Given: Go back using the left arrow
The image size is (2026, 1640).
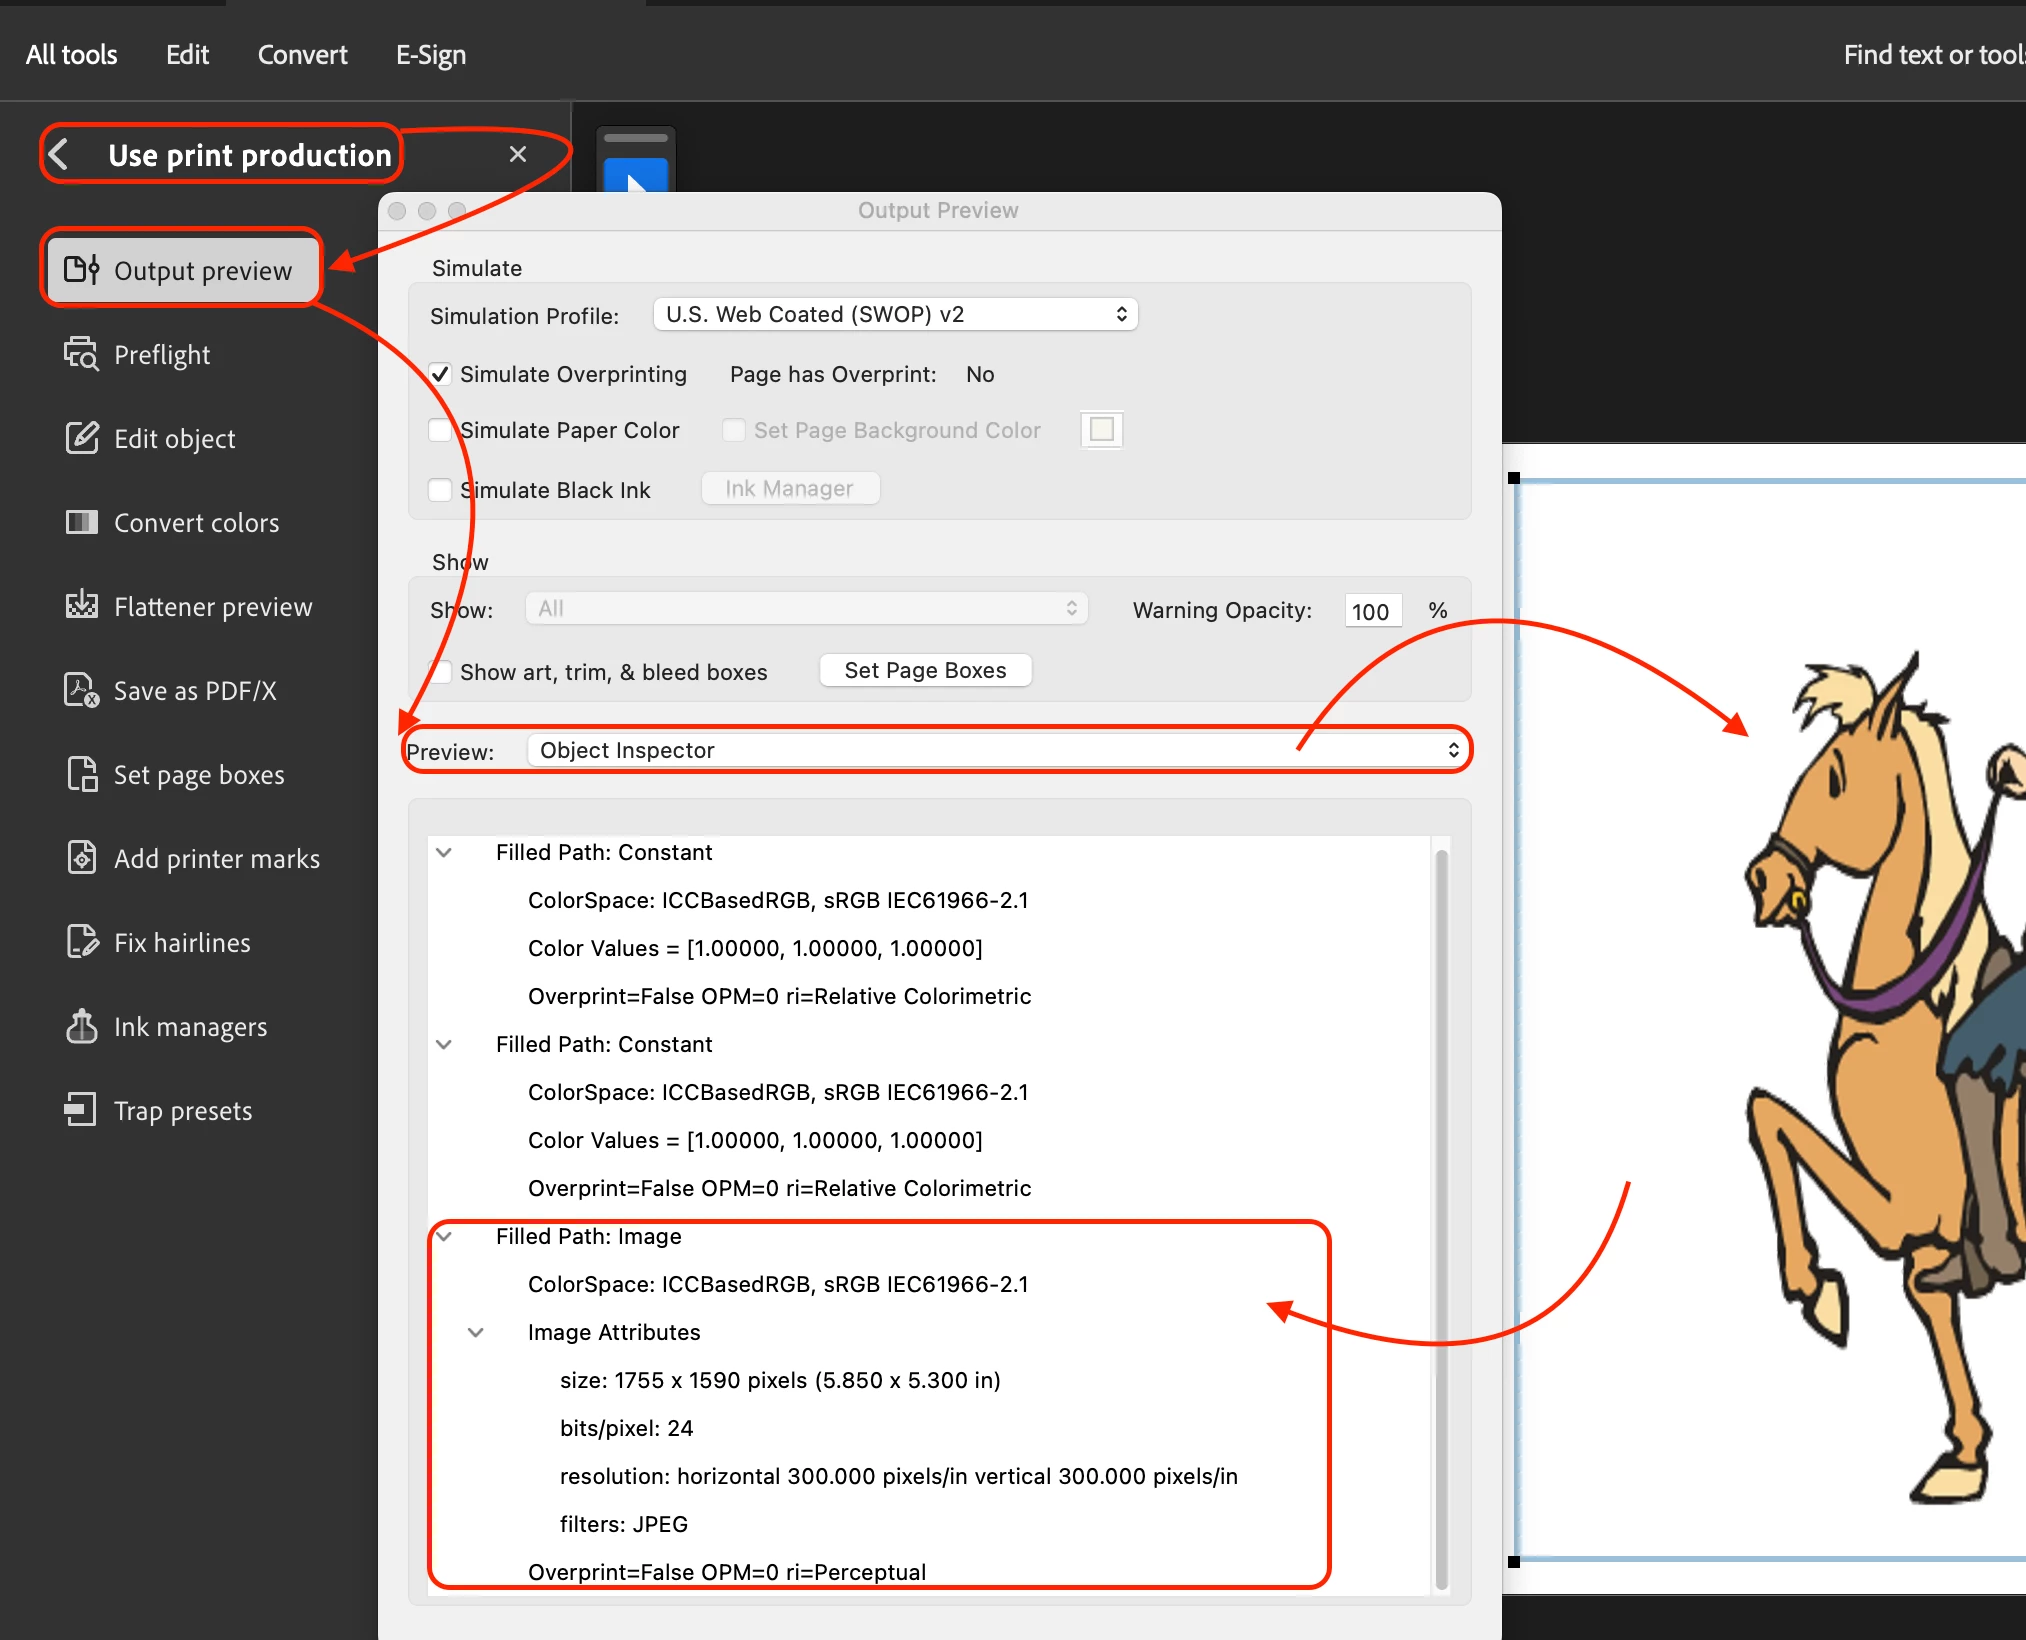Looking at the screenshot, I should pyautogui.click(x=59, y=155).
